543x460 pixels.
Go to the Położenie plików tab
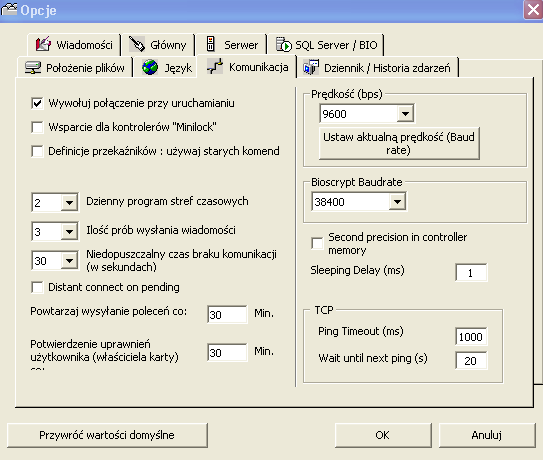click(75, 68)
